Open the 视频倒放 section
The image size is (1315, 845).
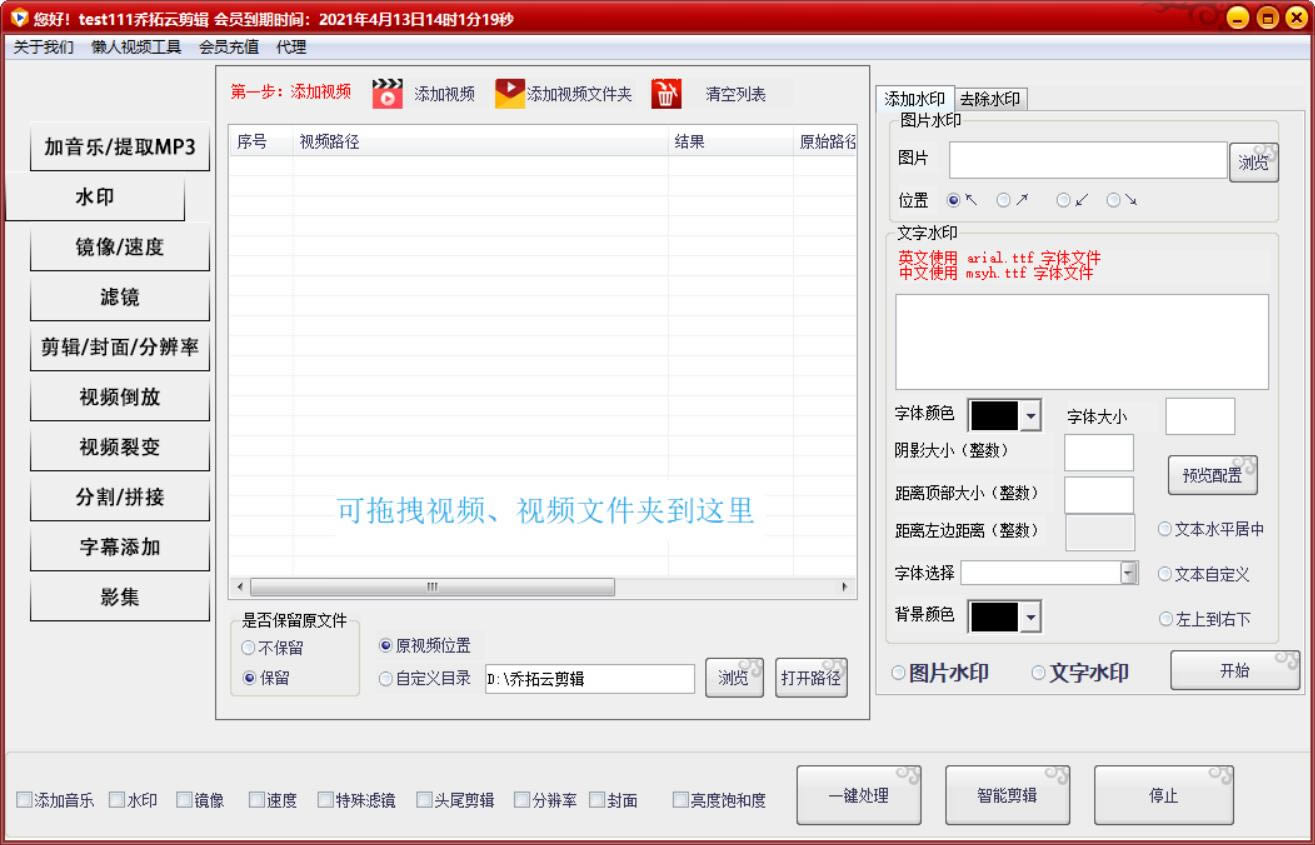coord(120,397)
